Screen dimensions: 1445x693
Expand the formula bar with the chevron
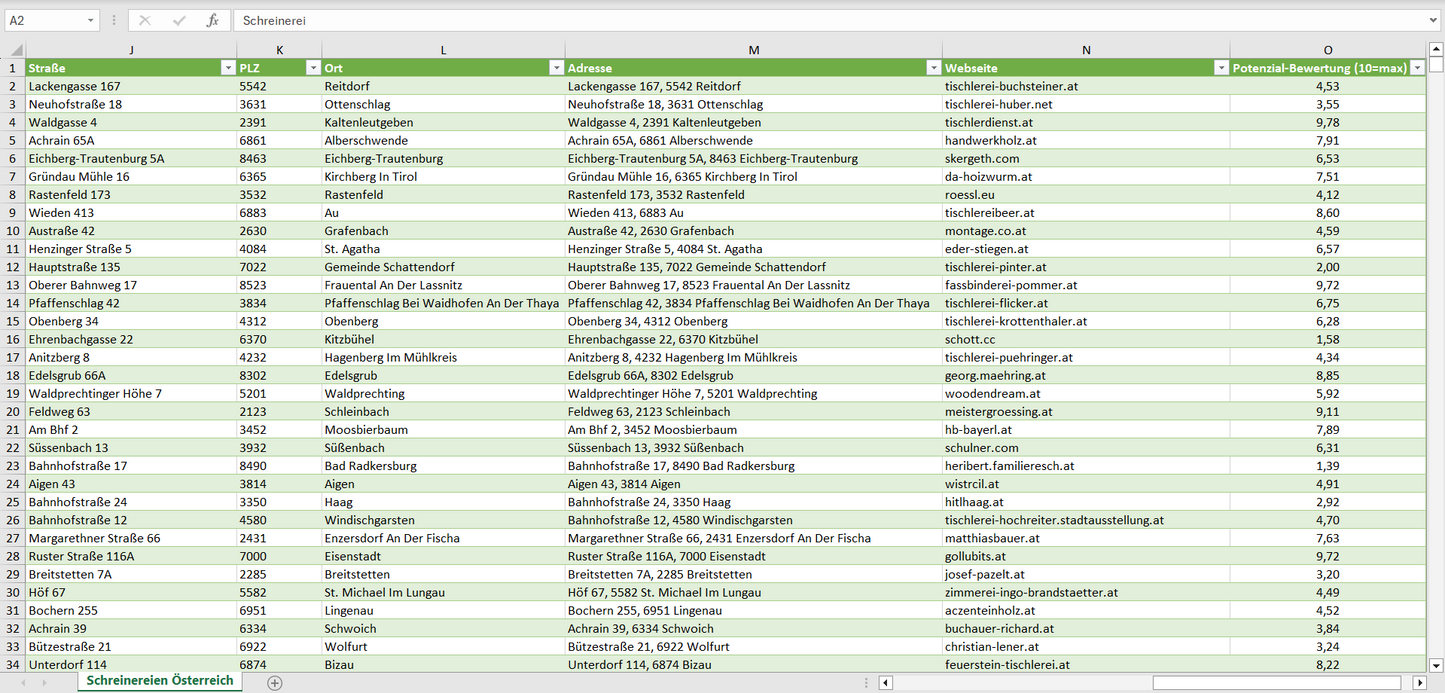pyautogui.click(x=1434, y=20)
